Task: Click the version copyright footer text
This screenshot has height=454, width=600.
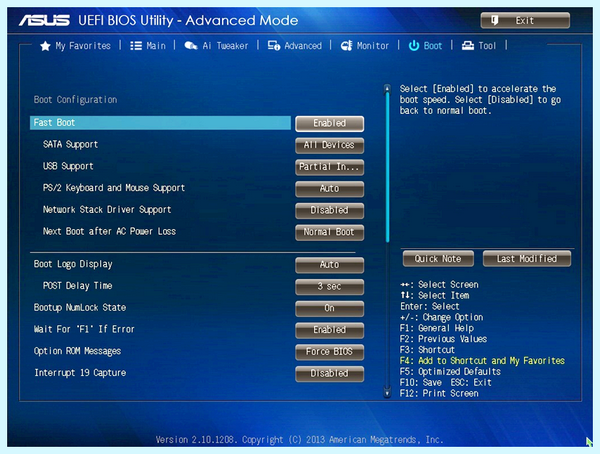Action: point(299,440)
